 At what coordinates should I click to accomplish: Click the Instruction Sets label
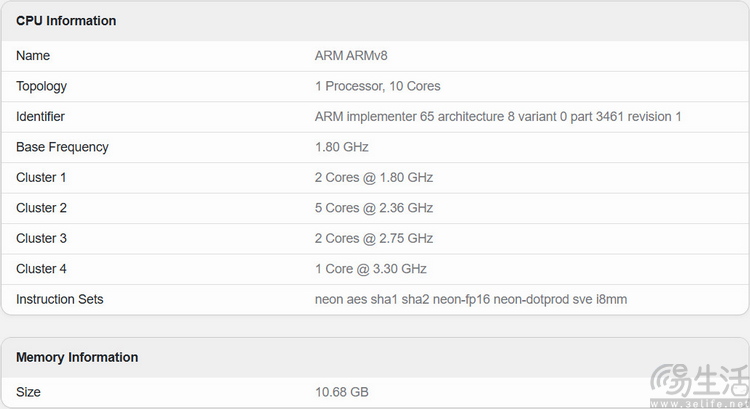60,299
